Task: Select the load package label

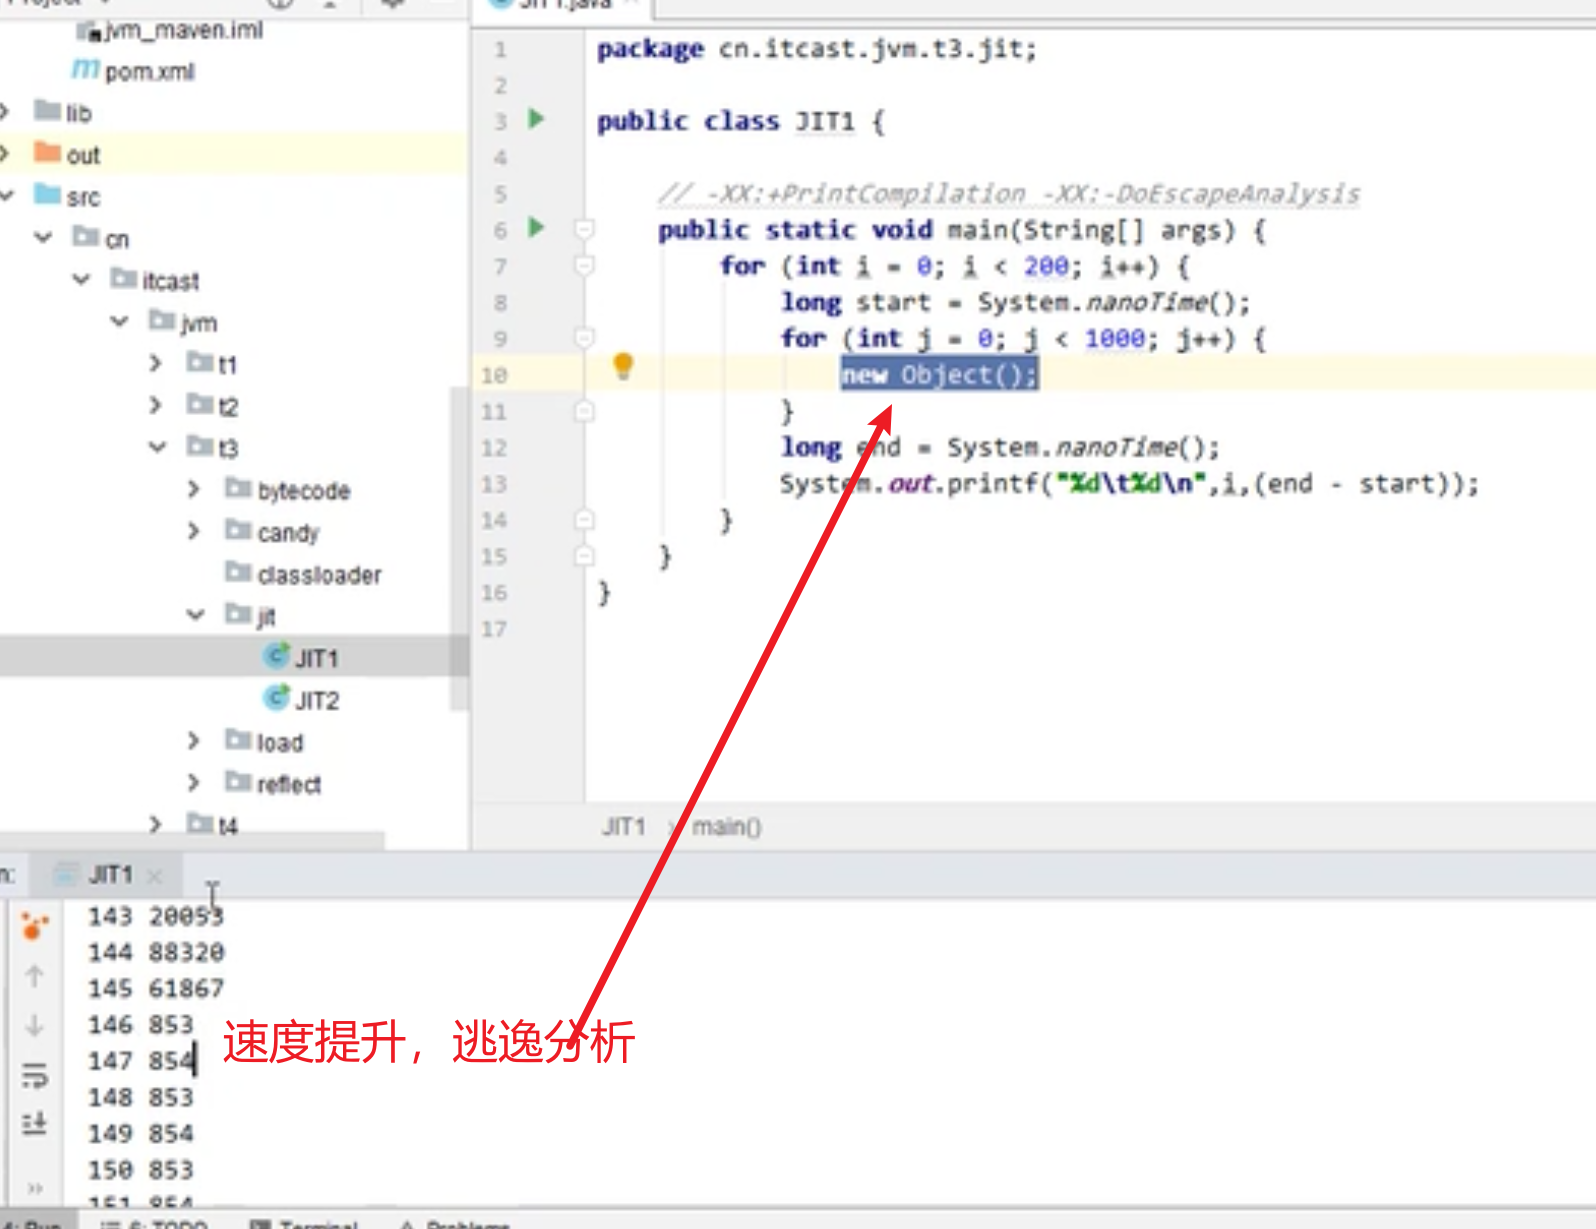Action: pyautogui.click(x=280, y=743)
